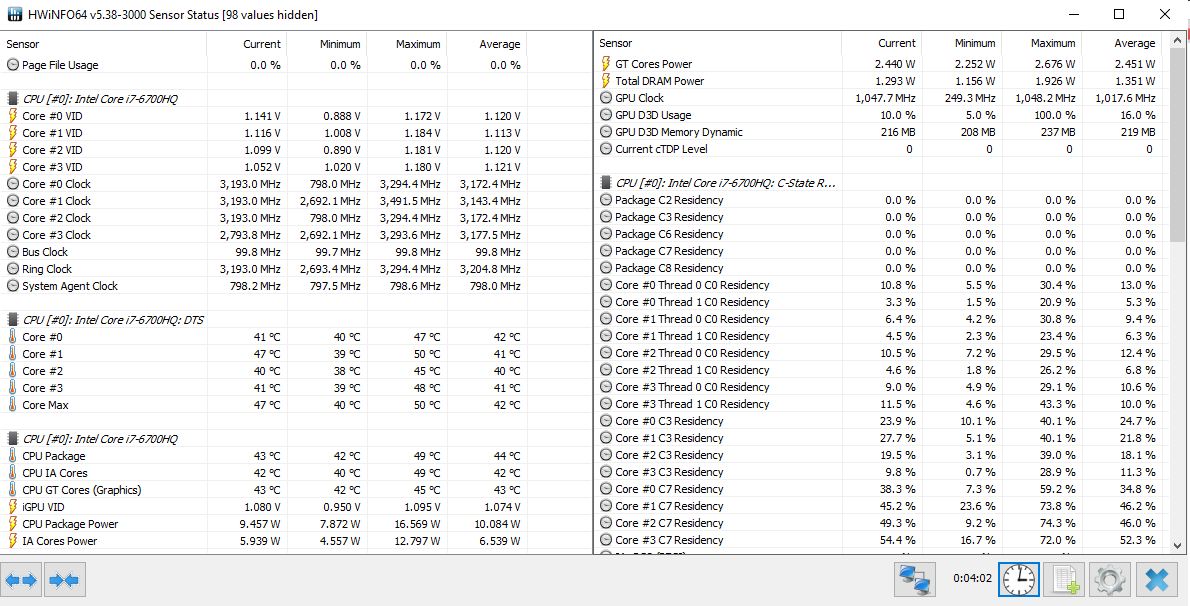Click the Page File Usage gauge icon
The image size is (1190, 606).
13,65
